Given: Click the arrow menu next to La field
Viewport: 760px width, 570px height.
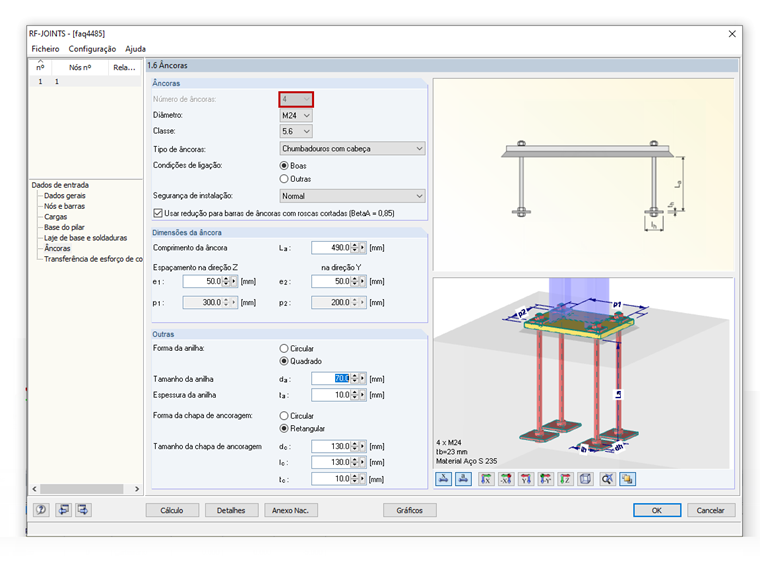Looking at the screenshot, I should coord(363,248).
